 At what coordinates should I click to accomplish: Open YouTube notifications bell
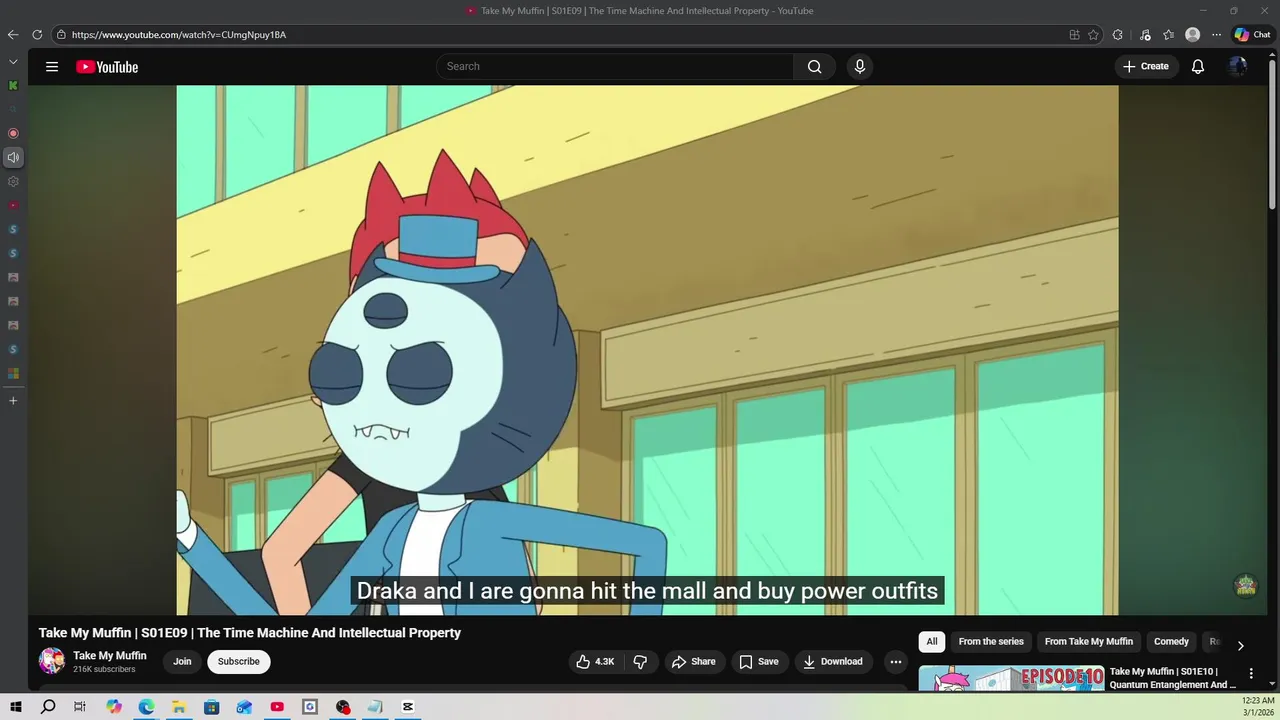tap(1197, 66)
